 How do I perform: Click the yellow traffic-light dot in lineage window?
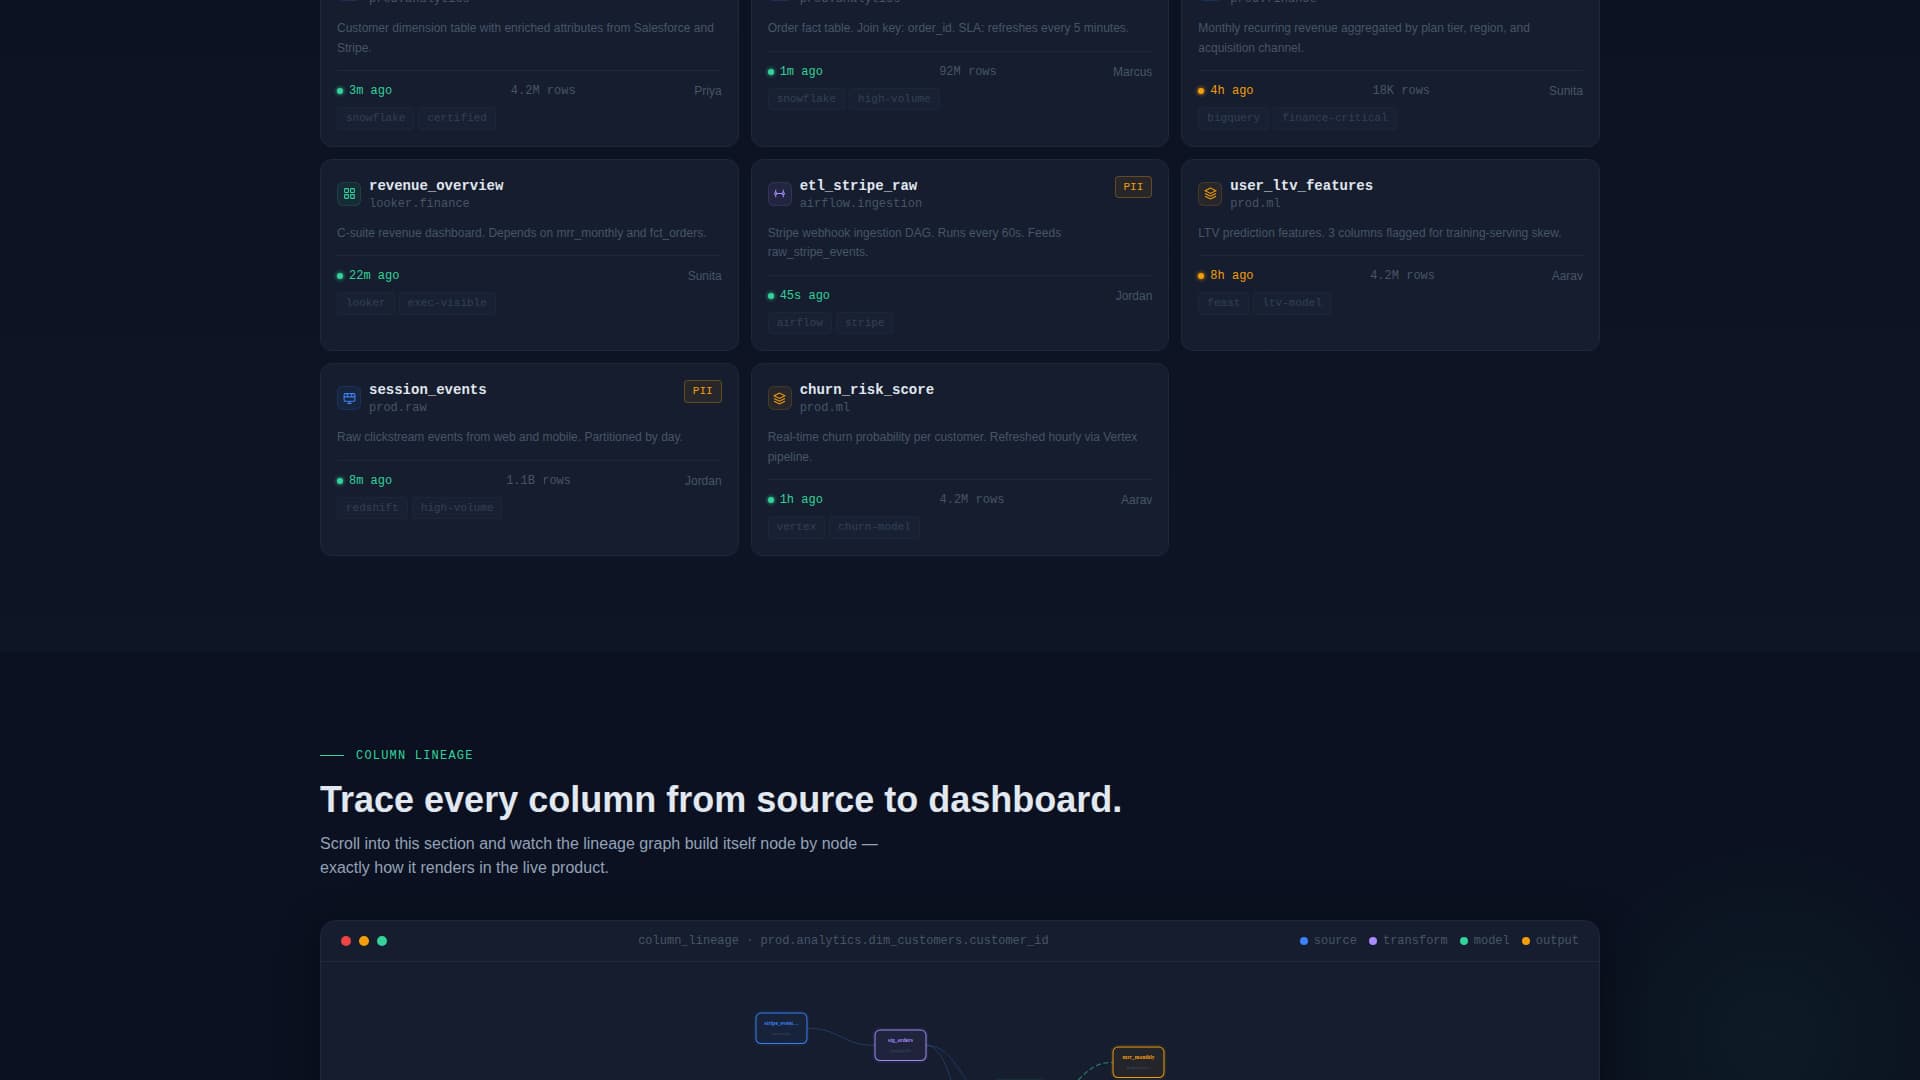click(363, 940)
